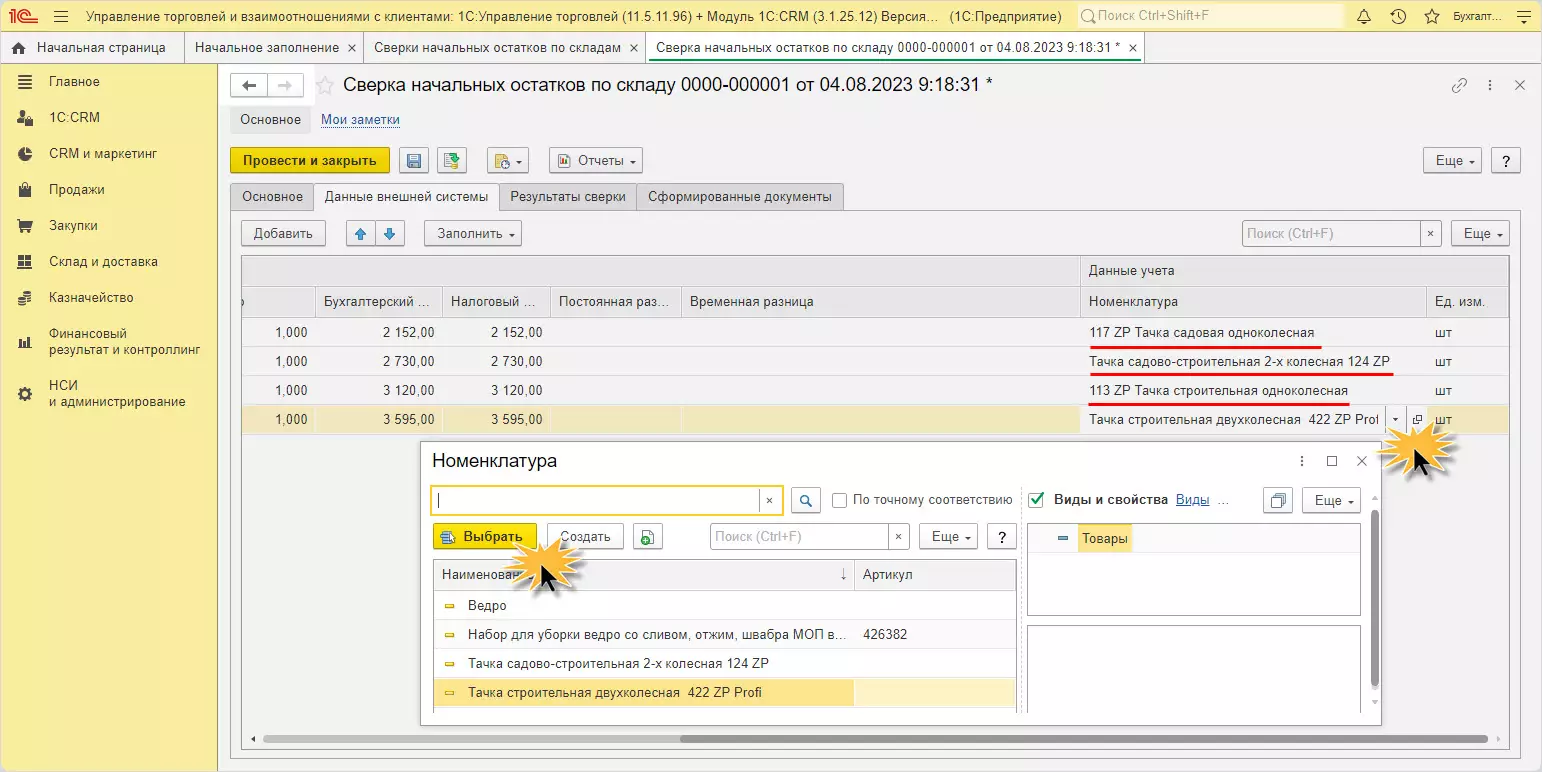Click the magnifier search button in Номенклатура
1542x772 pixels.
tap(806, 500)
